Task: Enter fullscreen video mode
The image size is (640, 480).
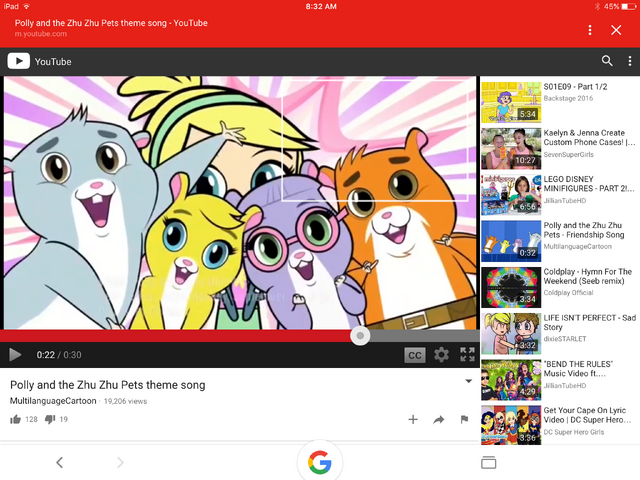Action: [467, 354]
